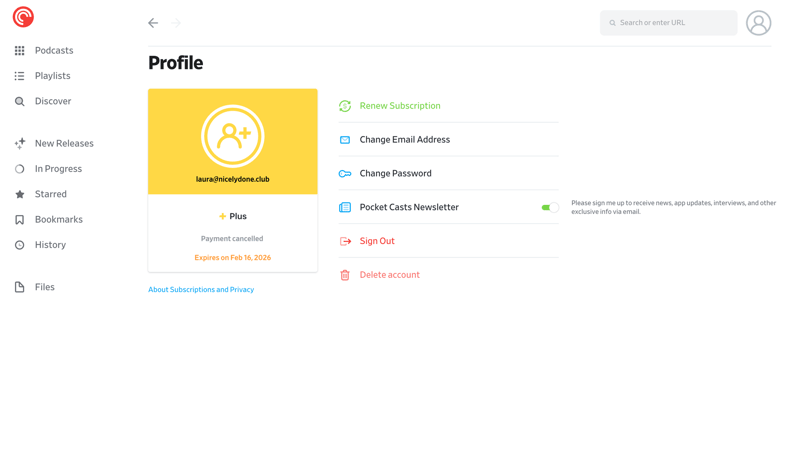Image resolution: width=800 pixels, height=470 pixels.
Task: Open Playlists from the sidebar
Action: coord(52,76)
